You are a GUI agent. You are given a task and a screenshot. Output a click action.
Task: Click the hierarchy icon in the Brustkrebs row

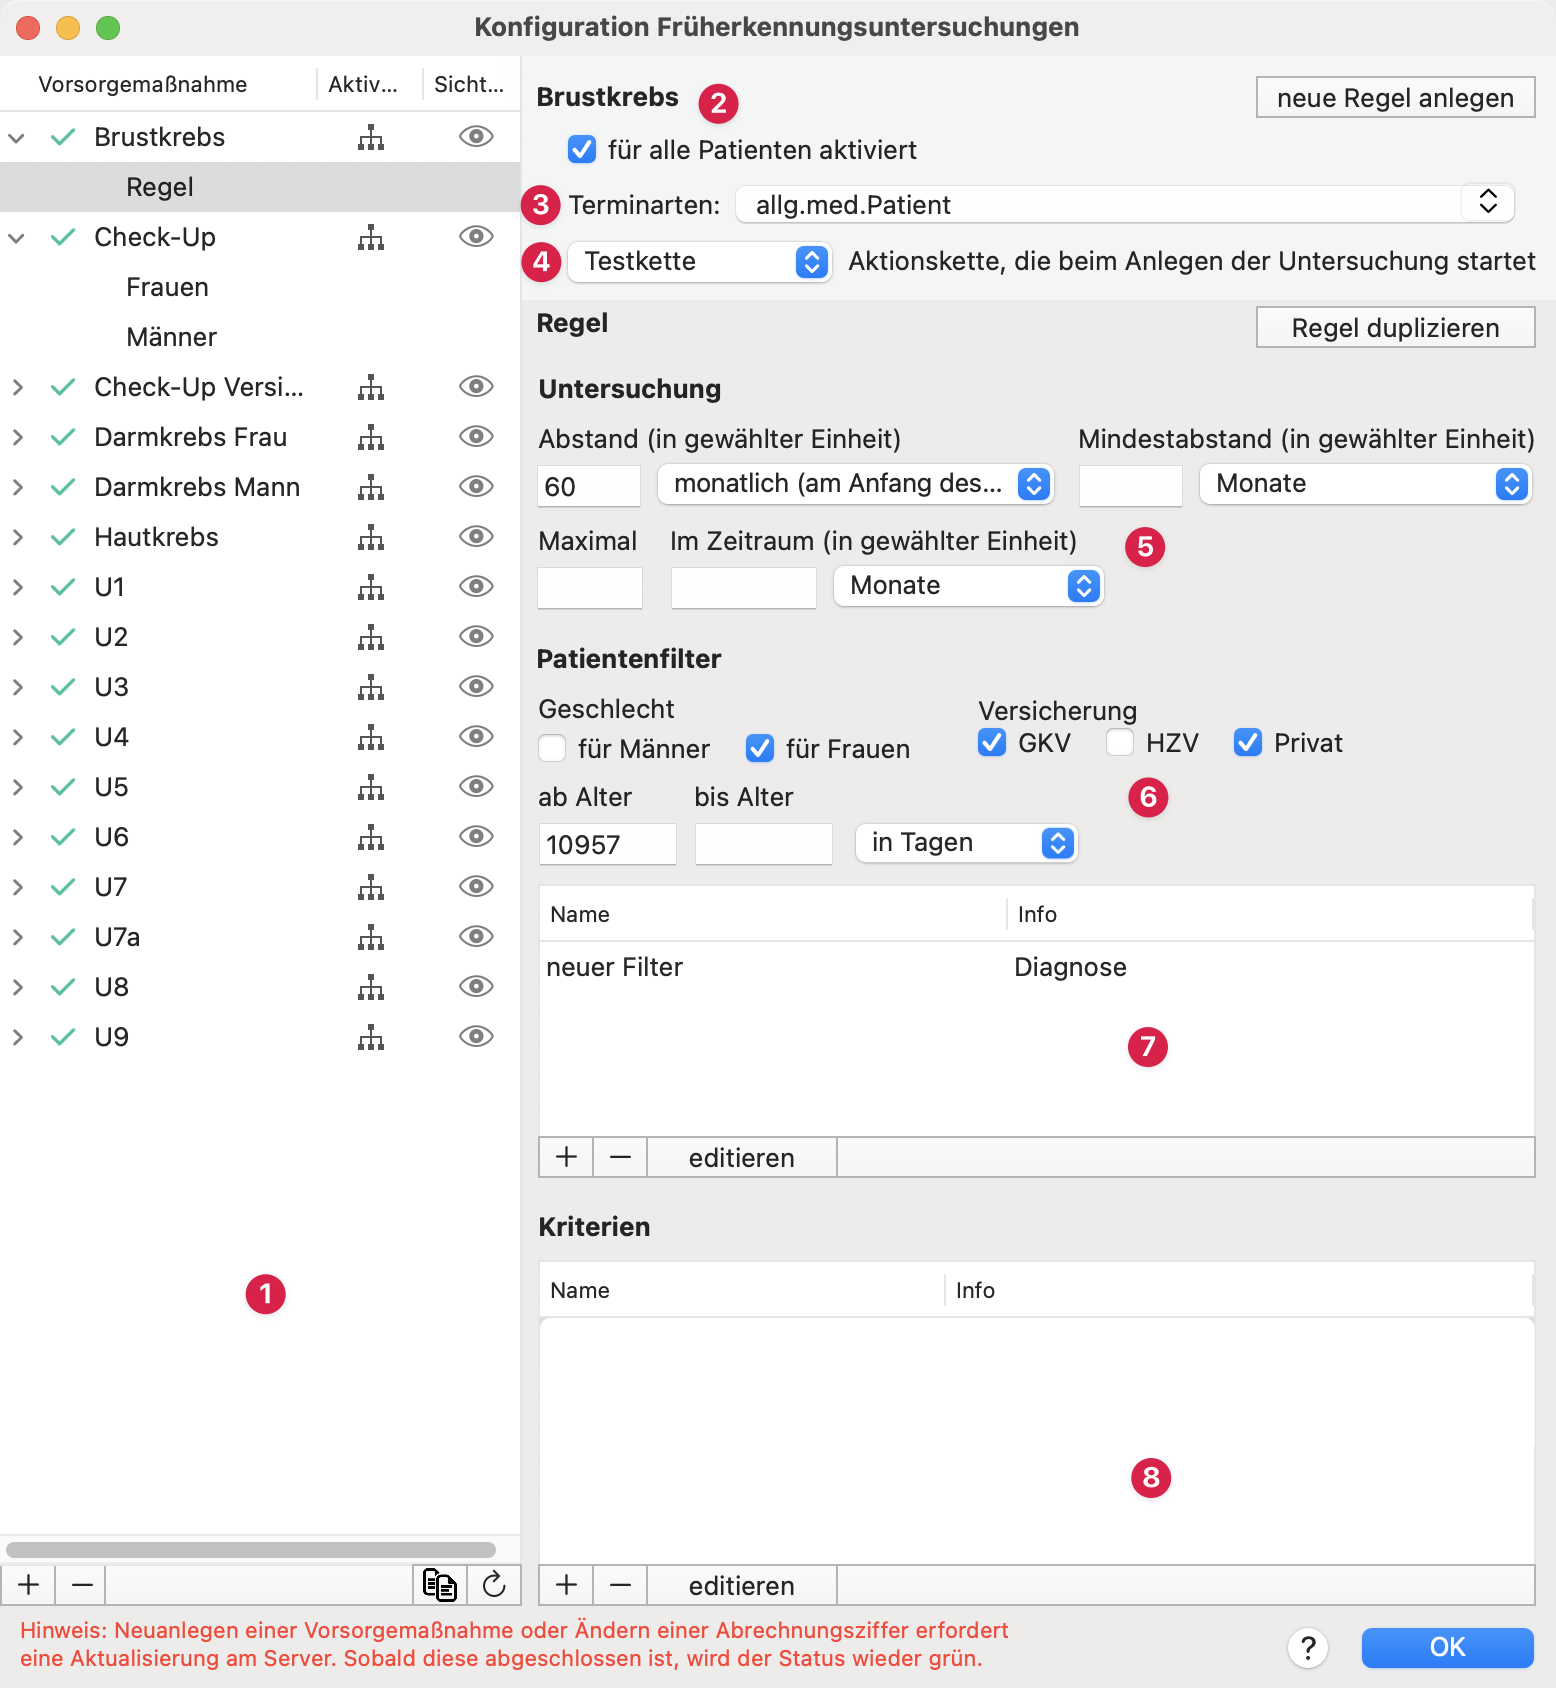[371, 137]
